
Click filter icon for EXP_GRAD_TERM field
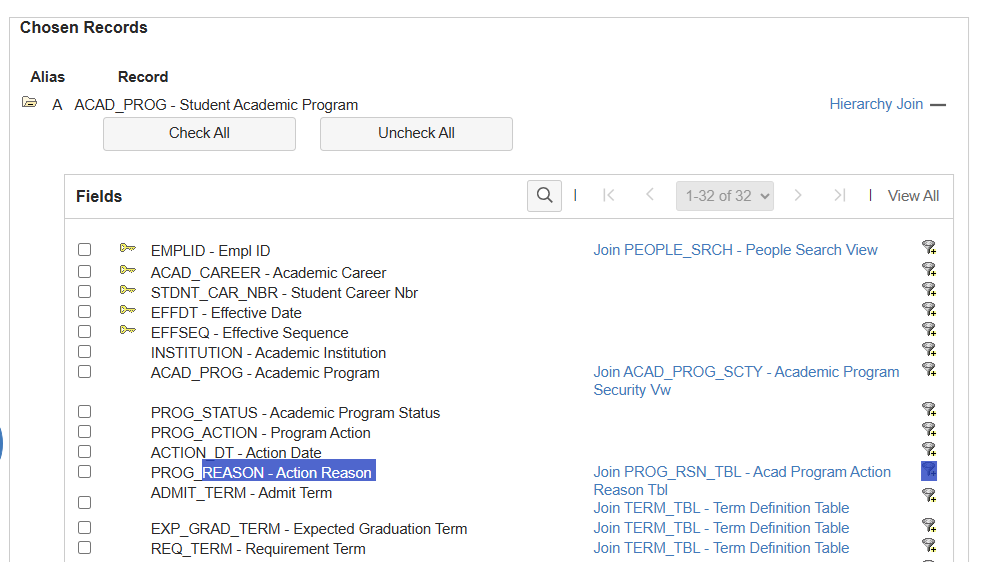point(929,525)
